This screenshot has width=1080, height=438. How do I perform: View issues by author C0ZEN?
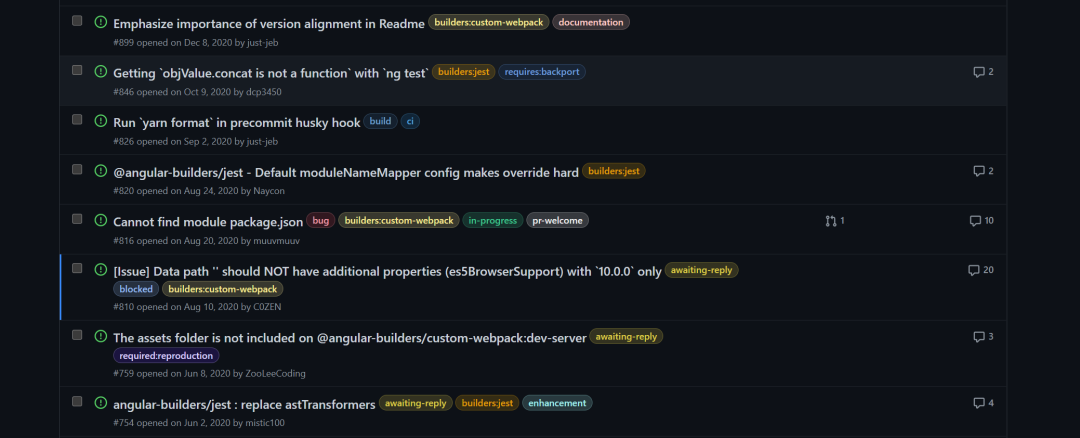pos(267,307)
